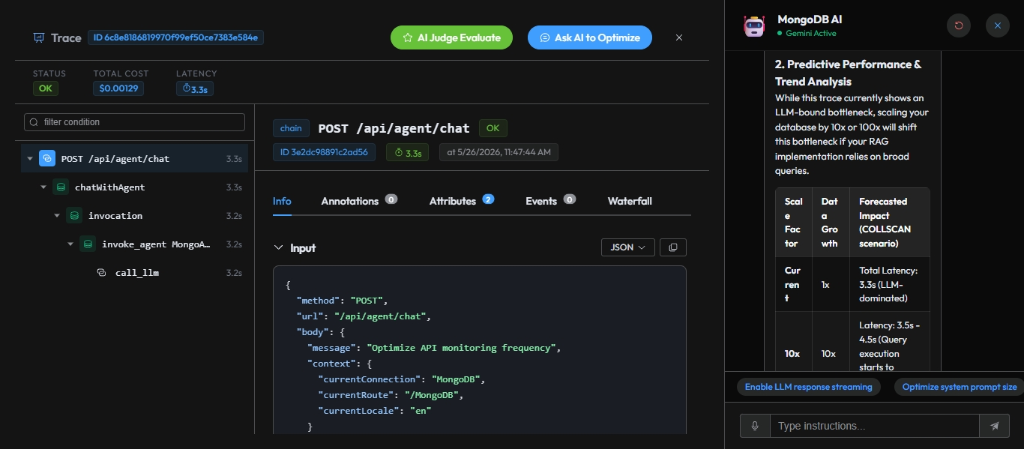Click the span ID 3e2dc98891c2ad56 badge
This screenshot has height=449, width=1024.
(324, 153)
